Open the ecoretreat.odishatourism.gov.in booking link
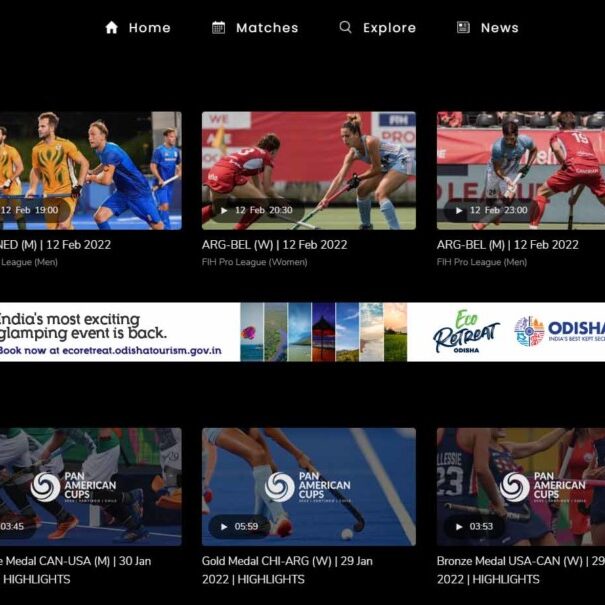The height and width of the screenshot is (605, 605). click(142, 350)
